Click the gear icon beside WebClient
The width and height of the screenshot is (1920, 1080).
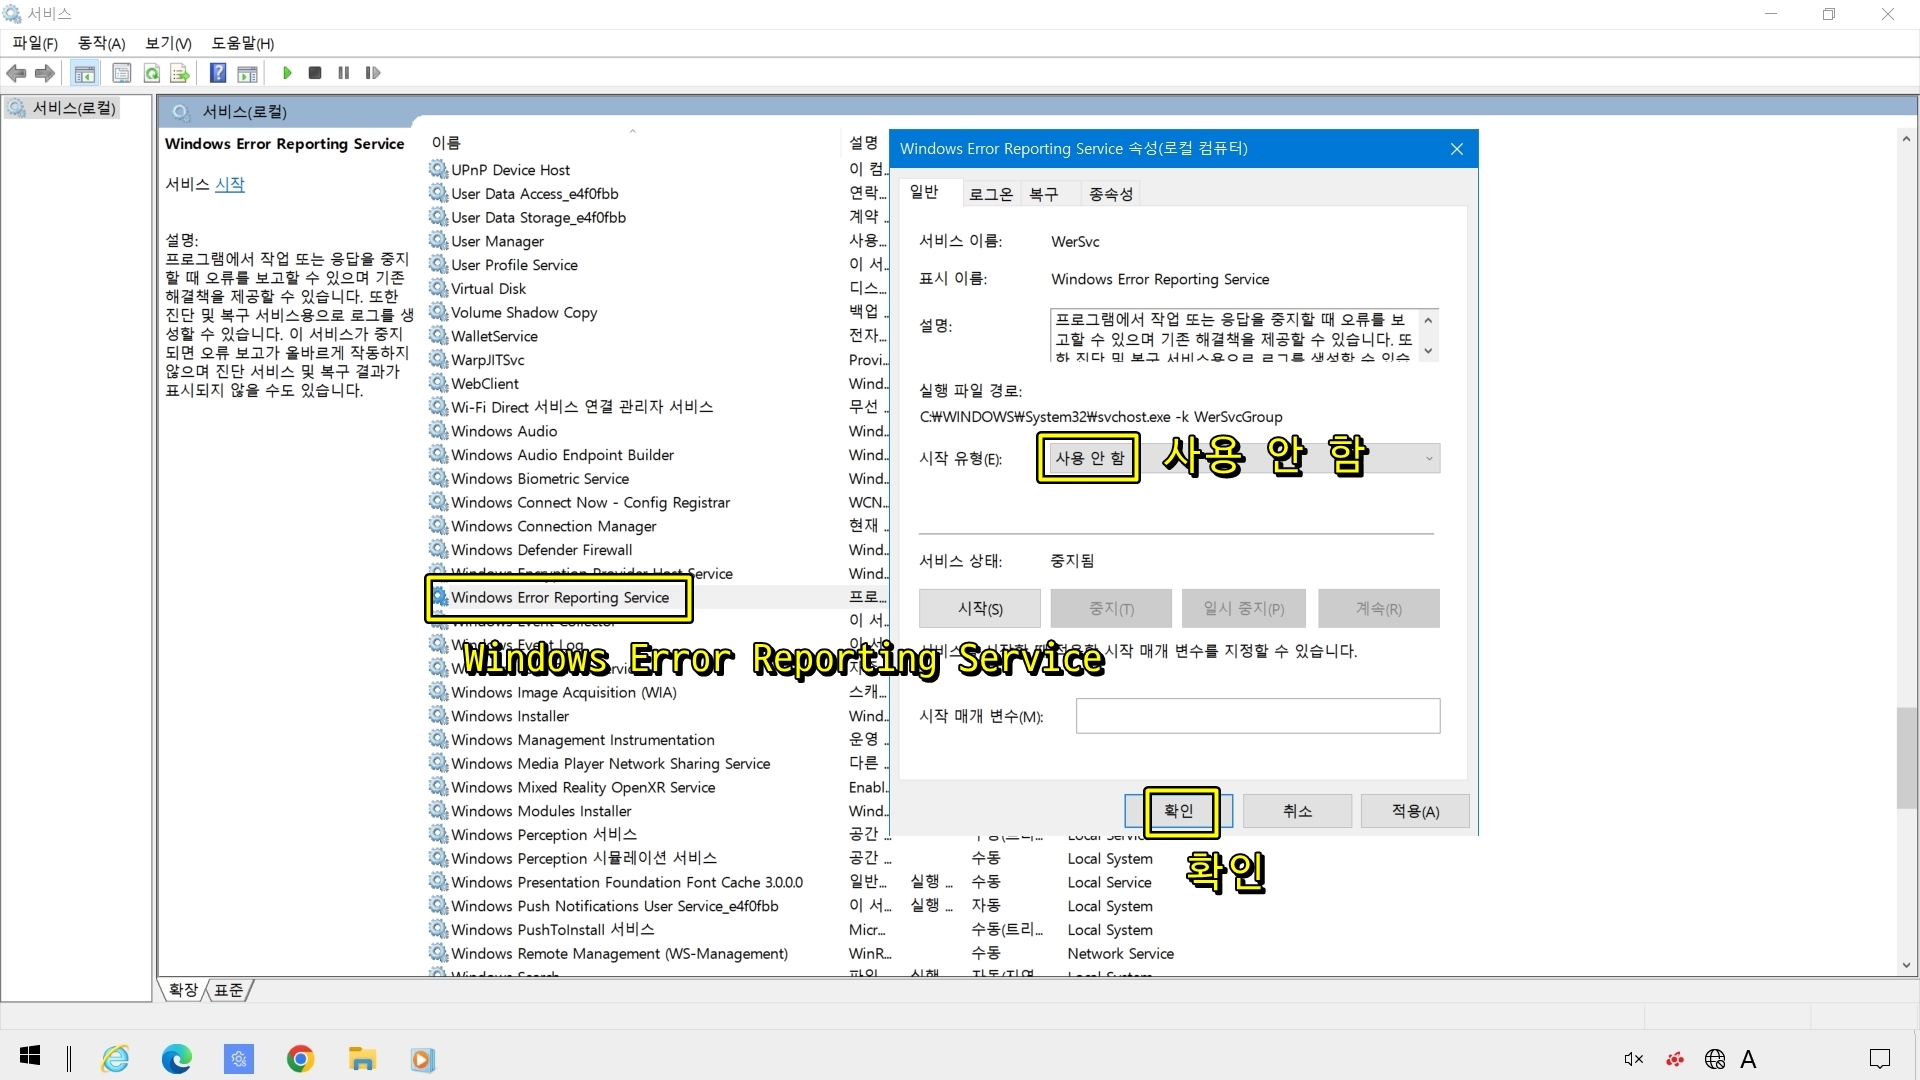[x=438, y=383]
